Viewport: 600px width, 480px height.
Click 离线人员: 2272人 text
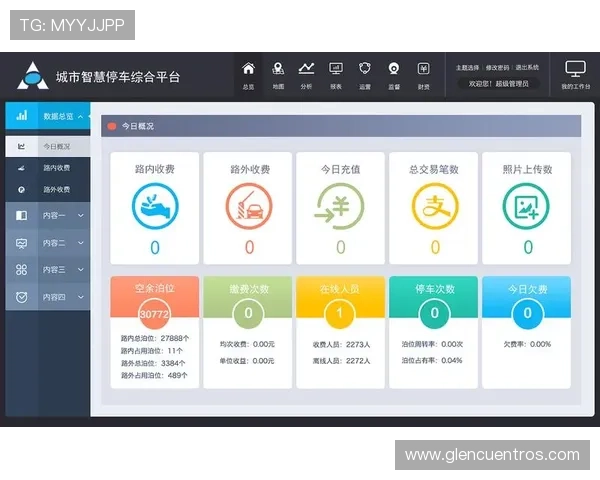[x=341, y=361]
